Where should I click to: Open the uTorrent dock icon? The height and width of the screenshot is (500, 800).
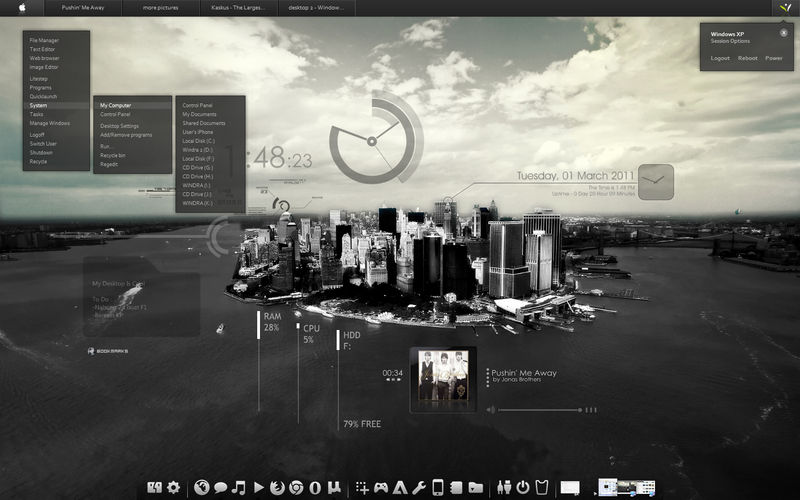point(334,487)
